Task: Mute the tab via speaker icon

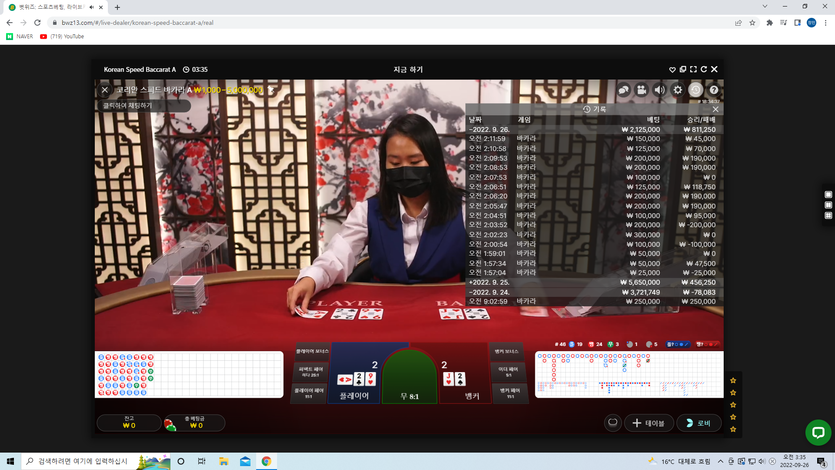Action: point(92,7)
